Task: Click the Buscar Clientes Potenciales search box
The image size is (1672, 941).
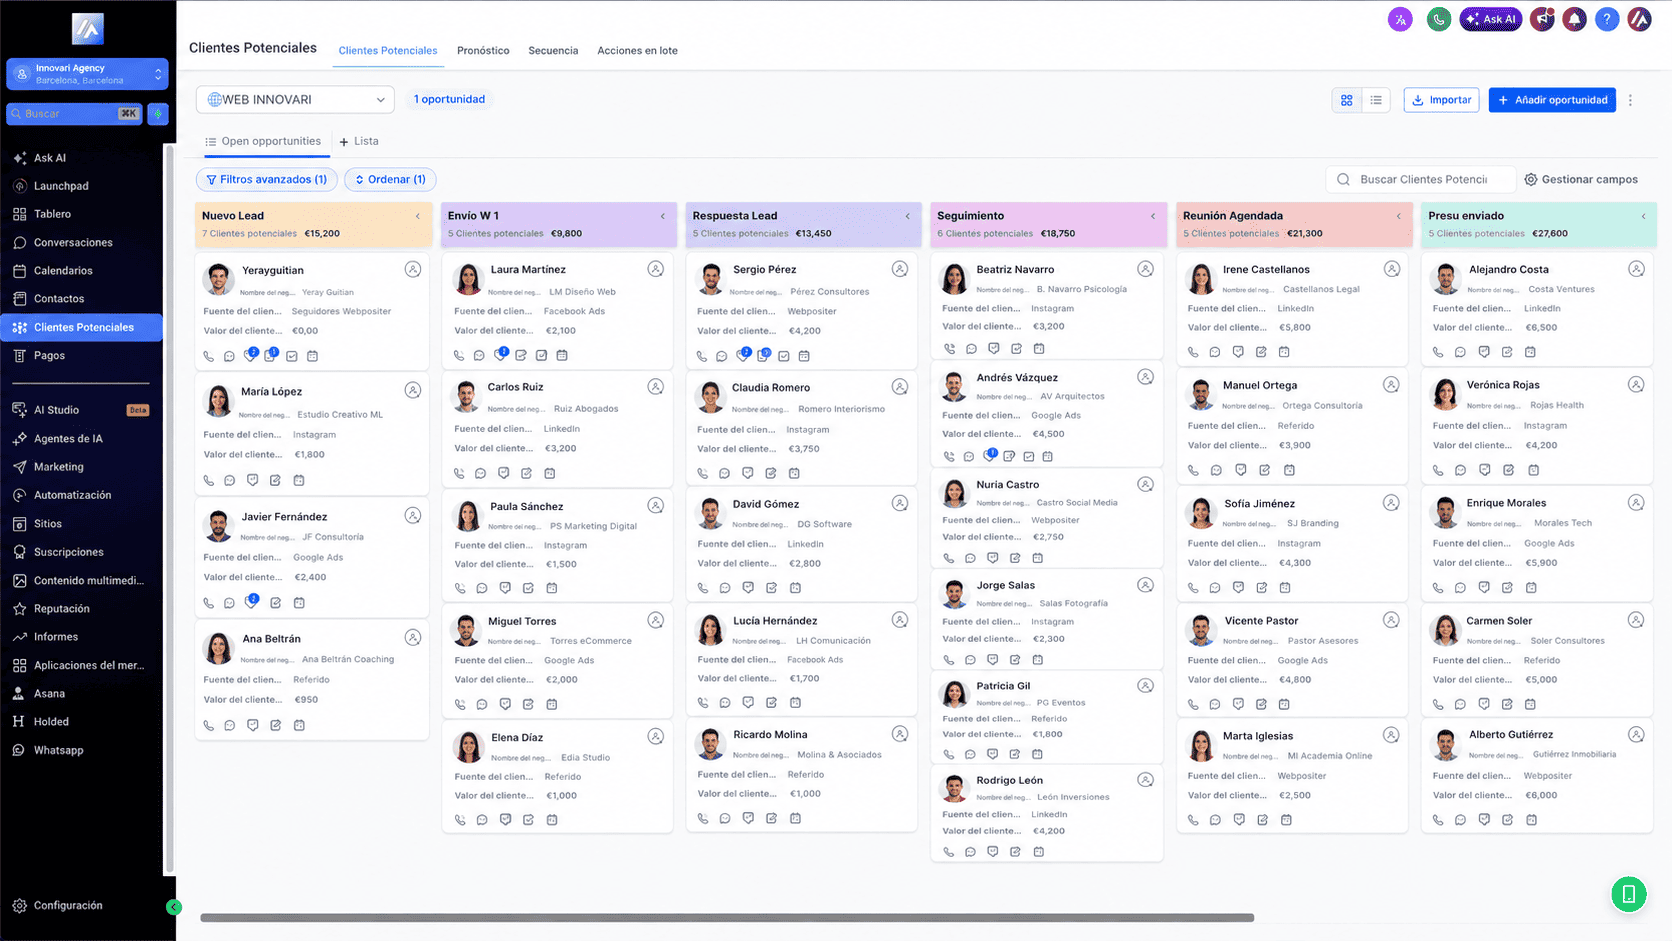Action: point(1420,179)
